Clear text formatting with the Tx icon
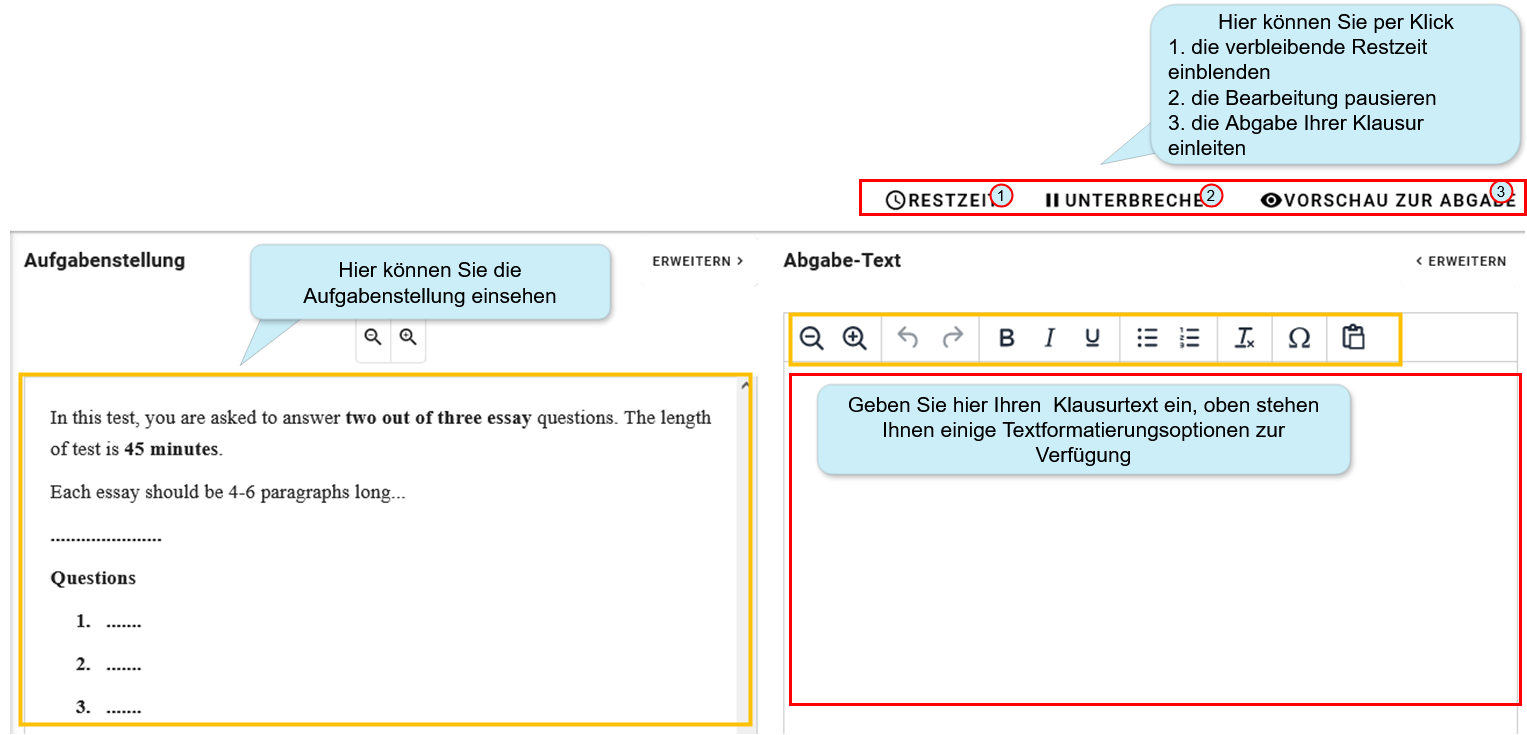1527x735 pixels. point(1244,338)
